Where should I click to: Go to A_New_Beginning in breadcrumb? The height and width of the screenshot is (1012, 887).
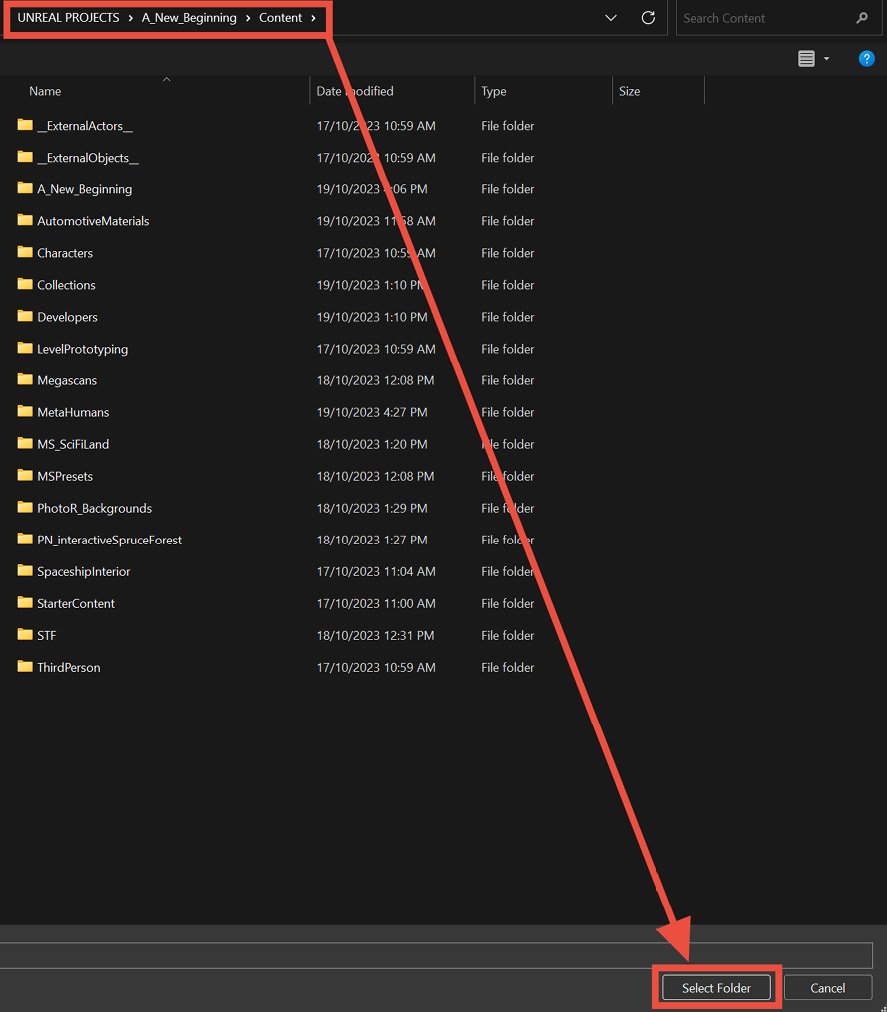click(189, 18)
